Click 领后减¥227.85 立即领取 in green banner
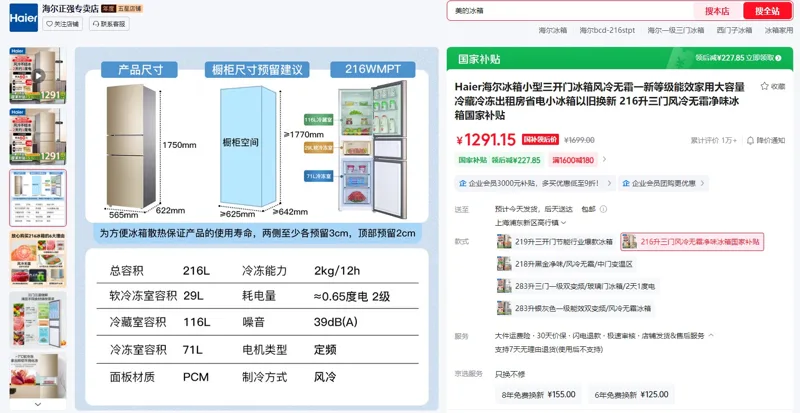Viewport: 800px width, 413px height. click(738, 58)
